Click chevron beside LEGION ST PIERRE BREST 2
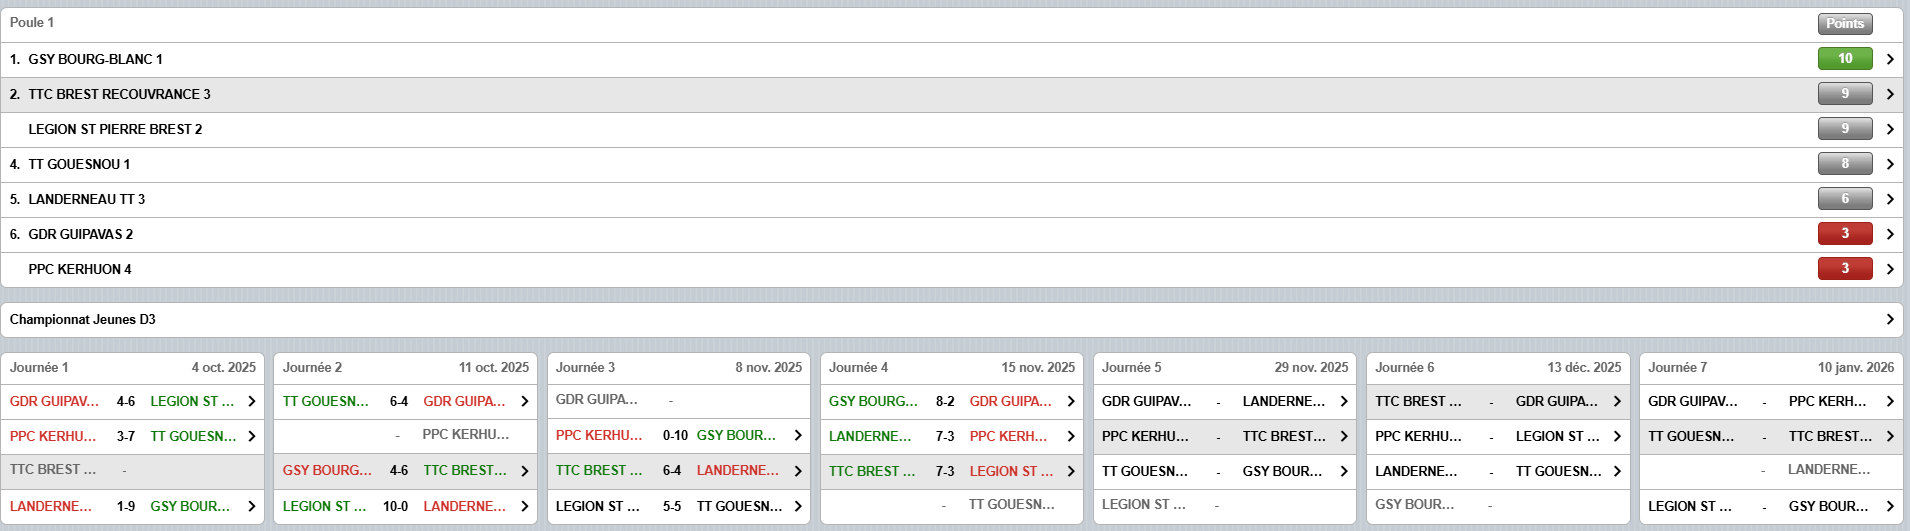1910x531 pixels. click(1889, 129)
